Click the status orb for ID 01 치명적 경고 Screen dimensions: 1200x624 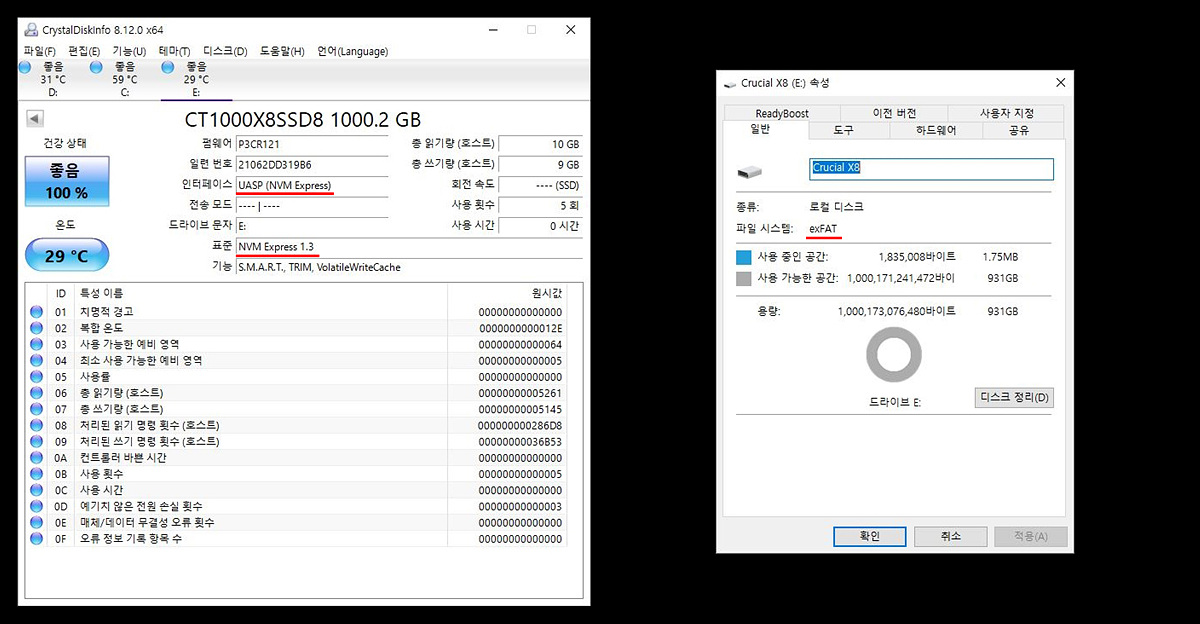(x=36, y=312)
